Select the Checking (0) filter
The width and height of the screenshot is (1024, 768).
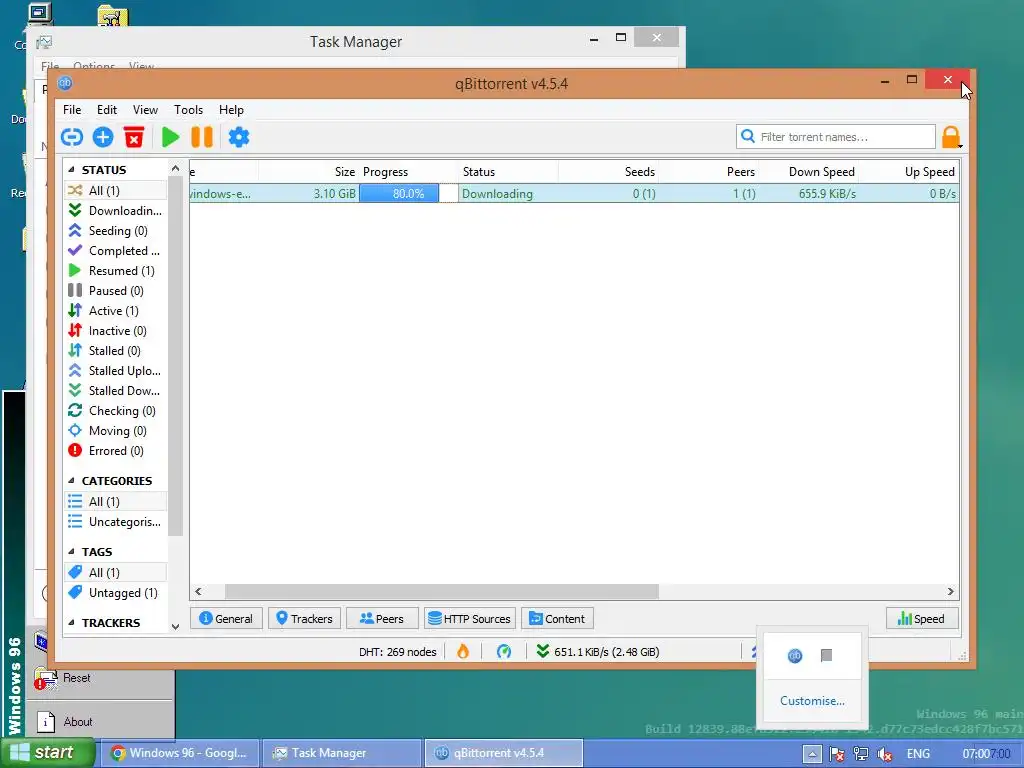[116, 411]
